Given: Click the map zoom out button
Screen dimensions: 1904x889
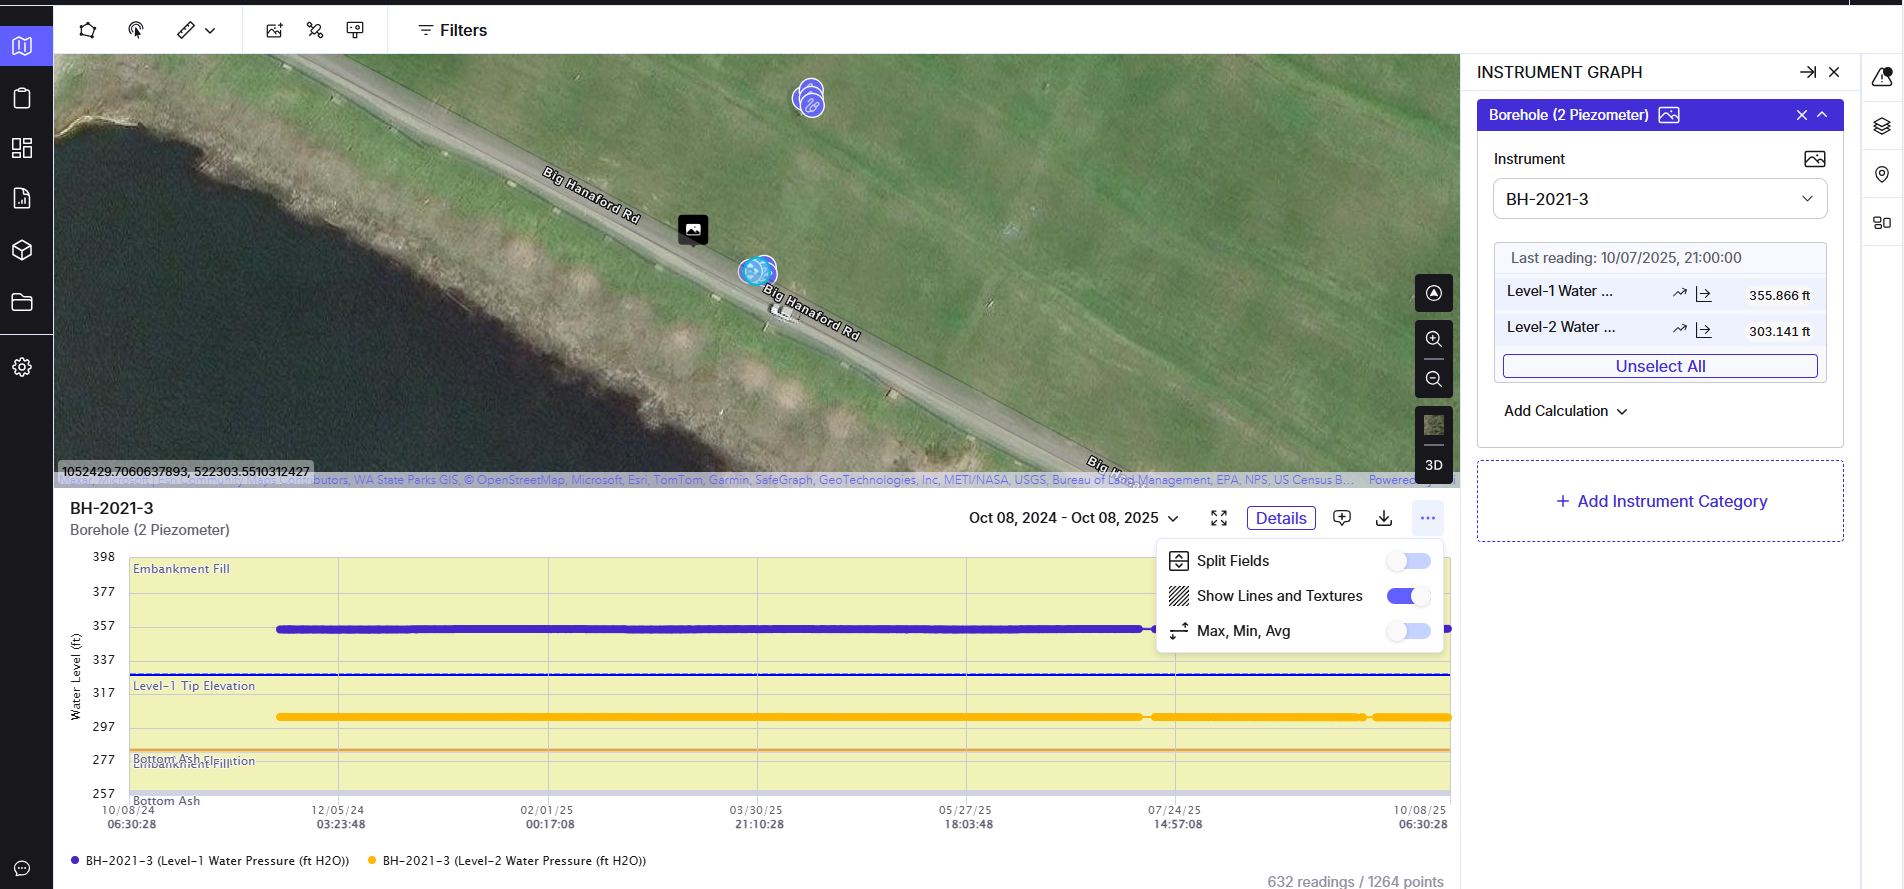Looking at the screenshot, I should click(1433, 379).
